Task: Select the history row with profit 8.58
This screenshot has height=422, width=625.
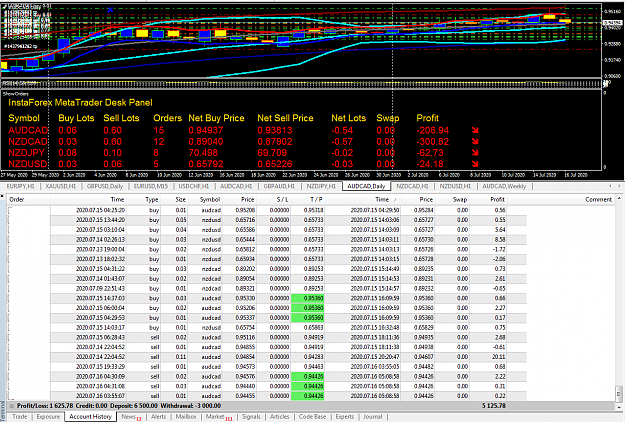Action: (x=267, y=239)
